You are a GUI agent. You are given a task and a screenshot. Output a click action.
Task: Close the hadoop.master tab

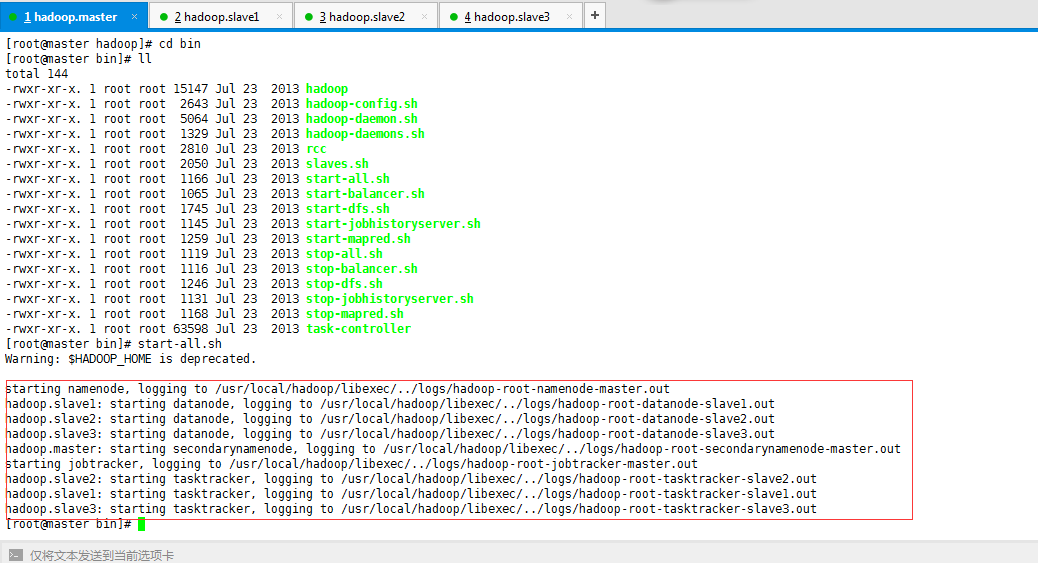pos(134,17)
